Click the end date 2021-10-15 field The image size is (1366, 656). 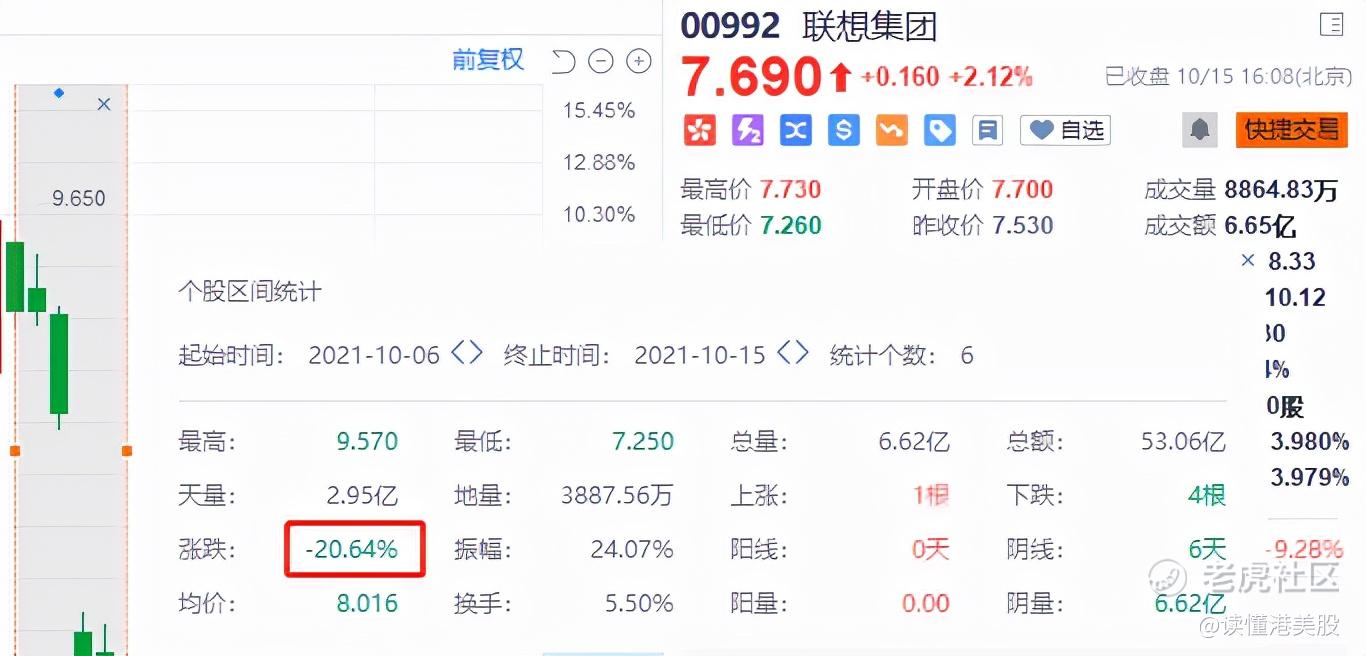click(700, 355)
